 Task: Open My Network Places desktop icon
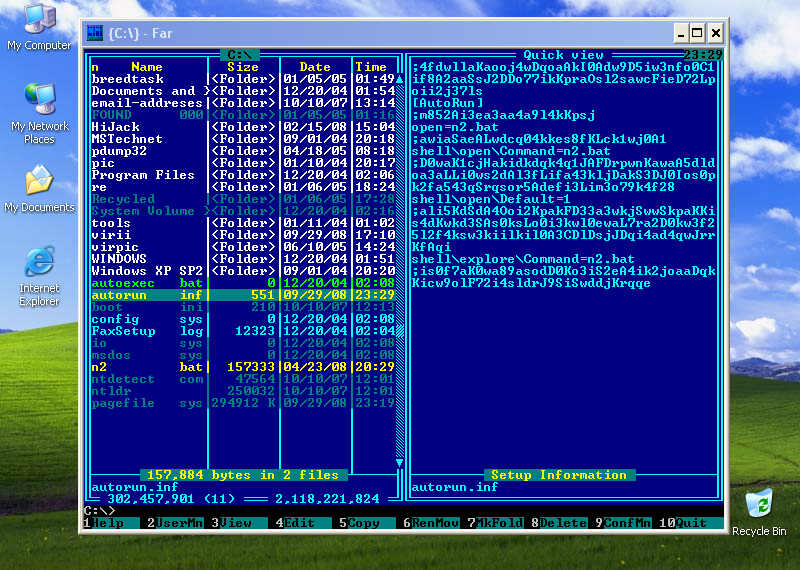click(39, 113)
